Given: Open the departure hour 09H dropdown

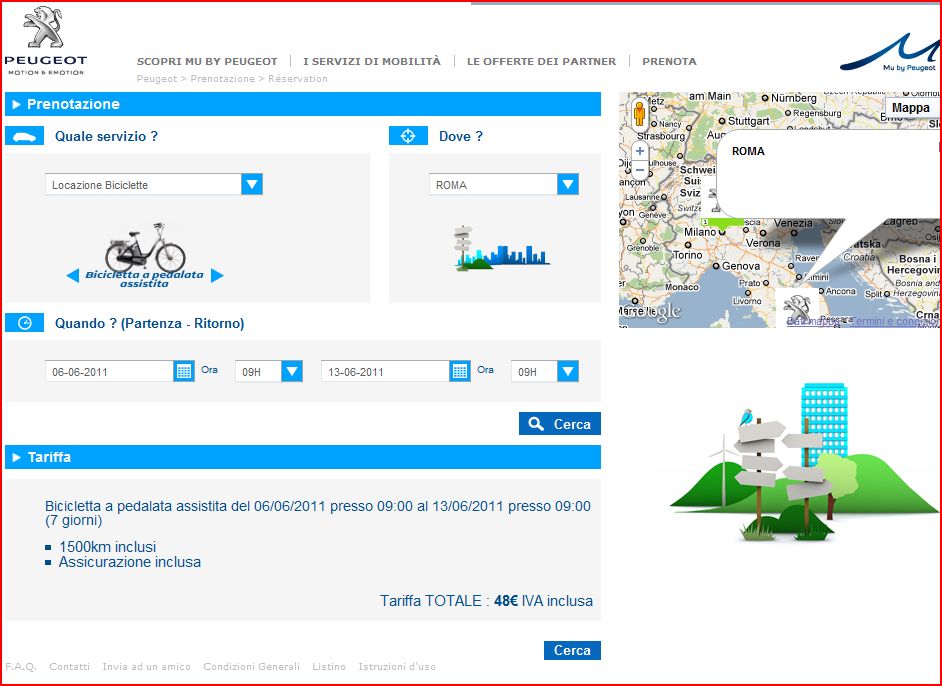Looking at the screenshot, I should [x=292, y=372].
